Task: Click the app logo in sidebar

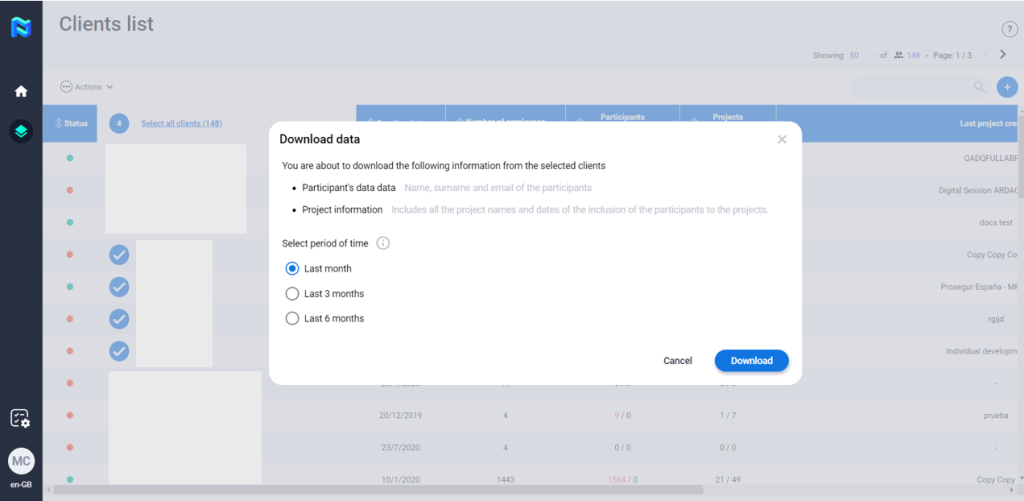Action: point(21,27)
